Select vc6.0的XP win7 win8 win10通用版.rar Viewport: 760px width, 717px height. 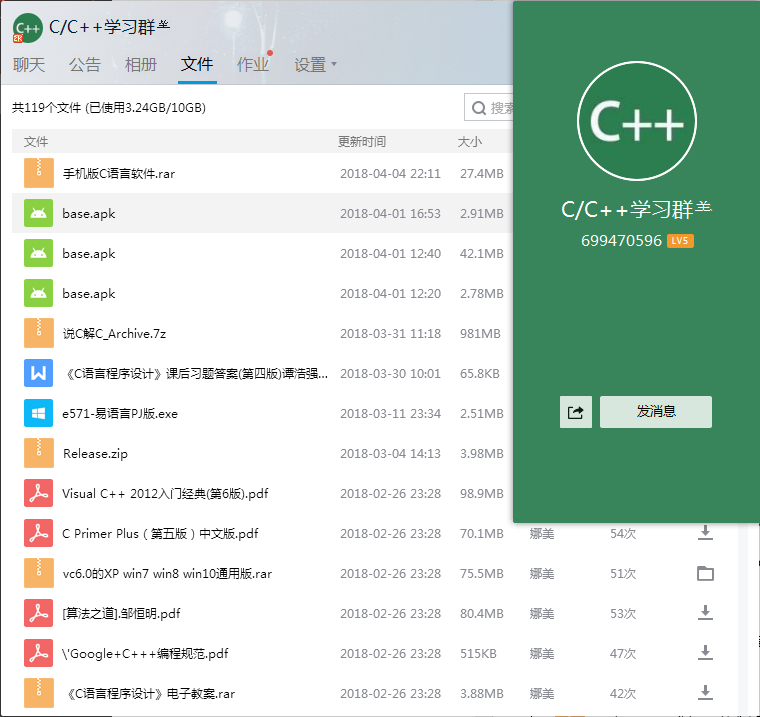(167, 574)
